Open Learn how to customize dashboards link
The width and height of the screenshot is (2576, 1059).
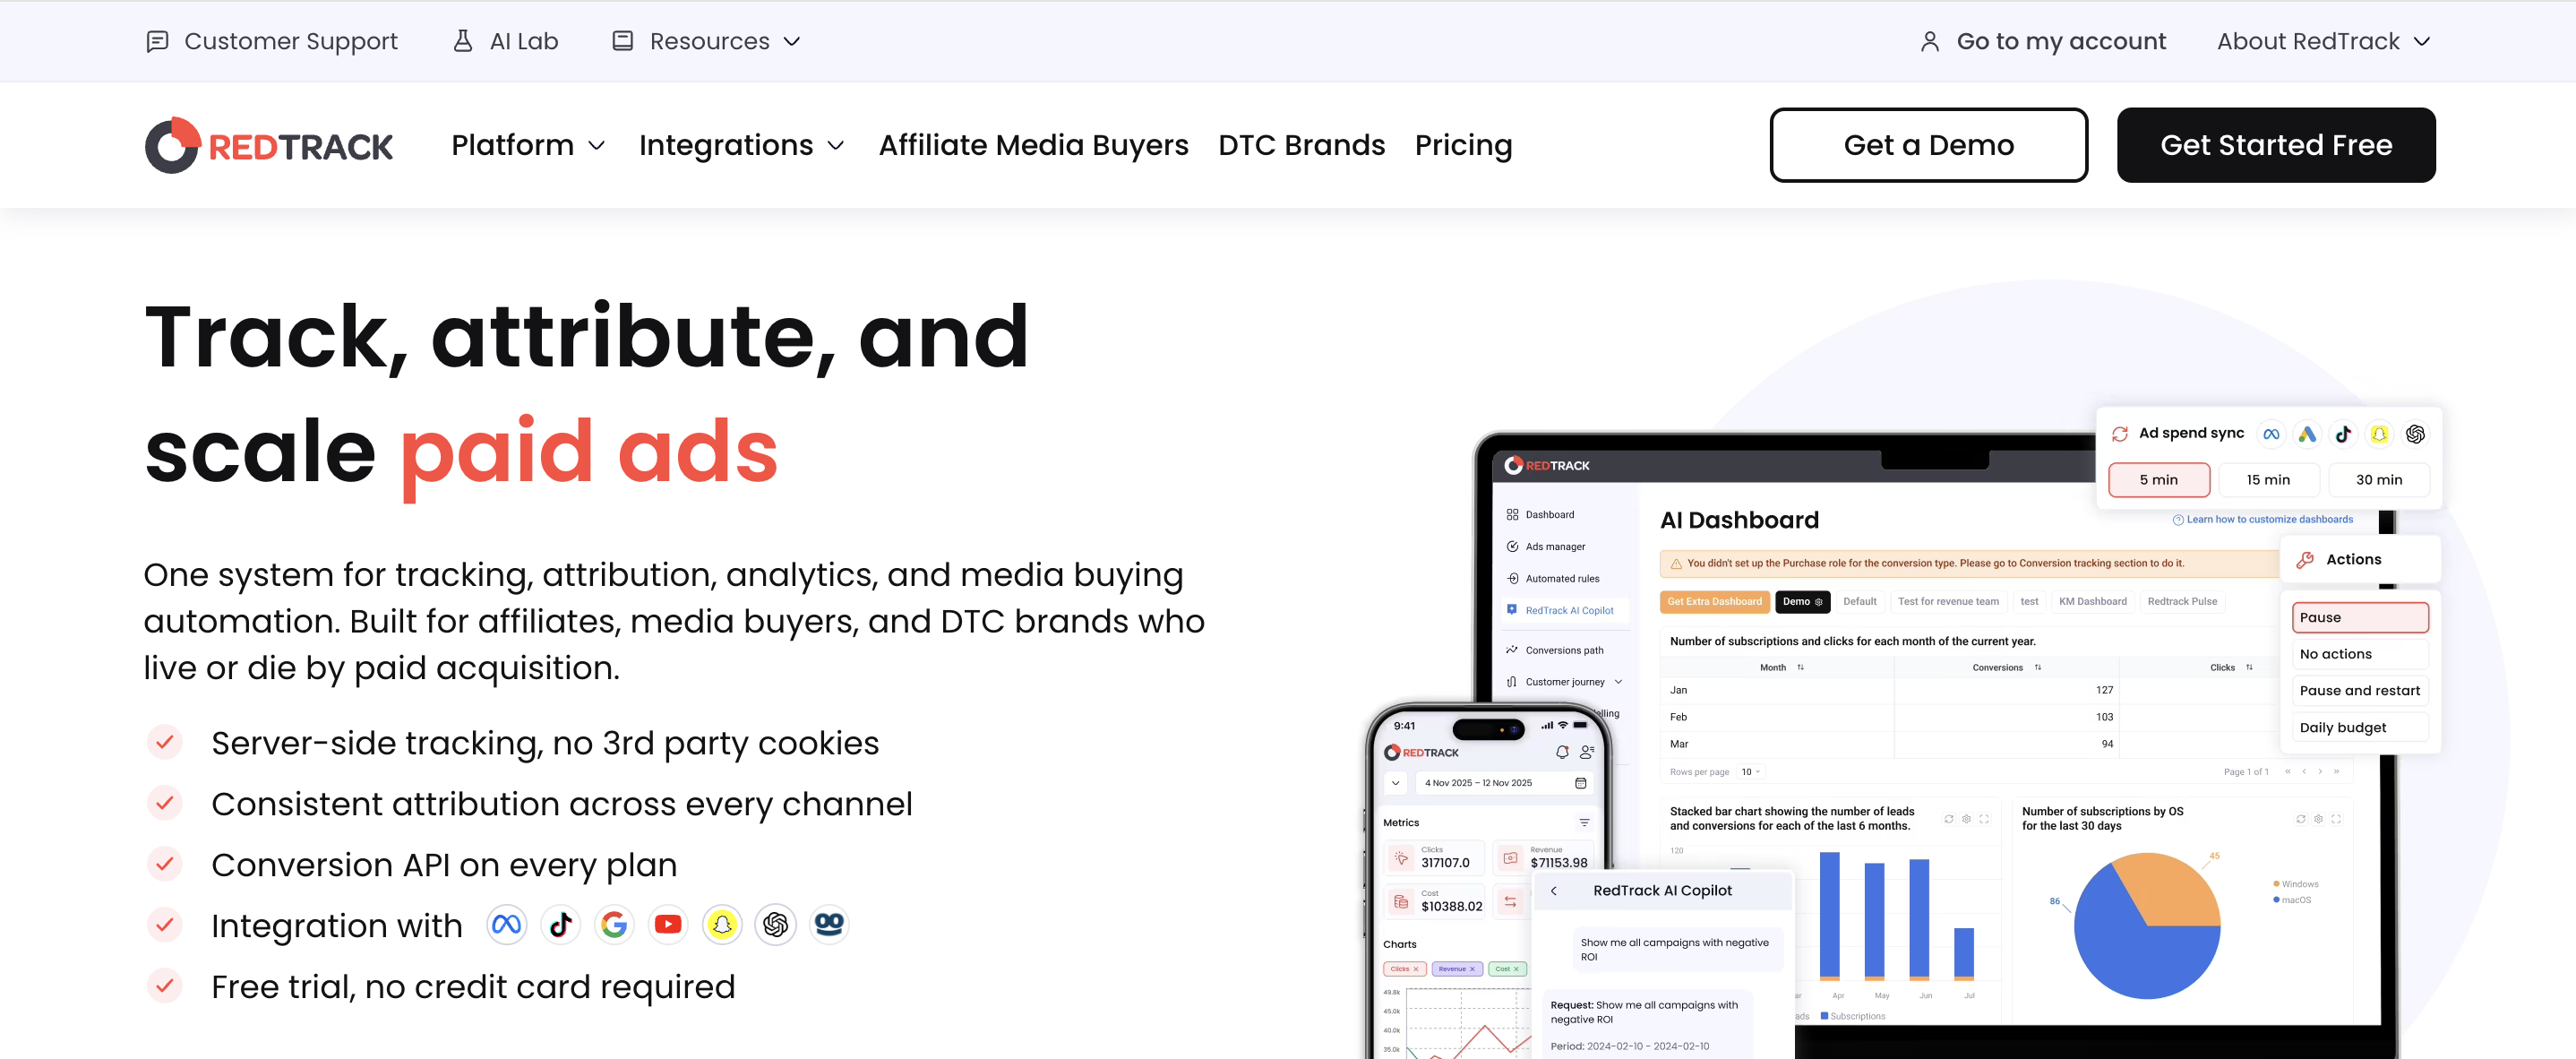(x=2262, y=520)
